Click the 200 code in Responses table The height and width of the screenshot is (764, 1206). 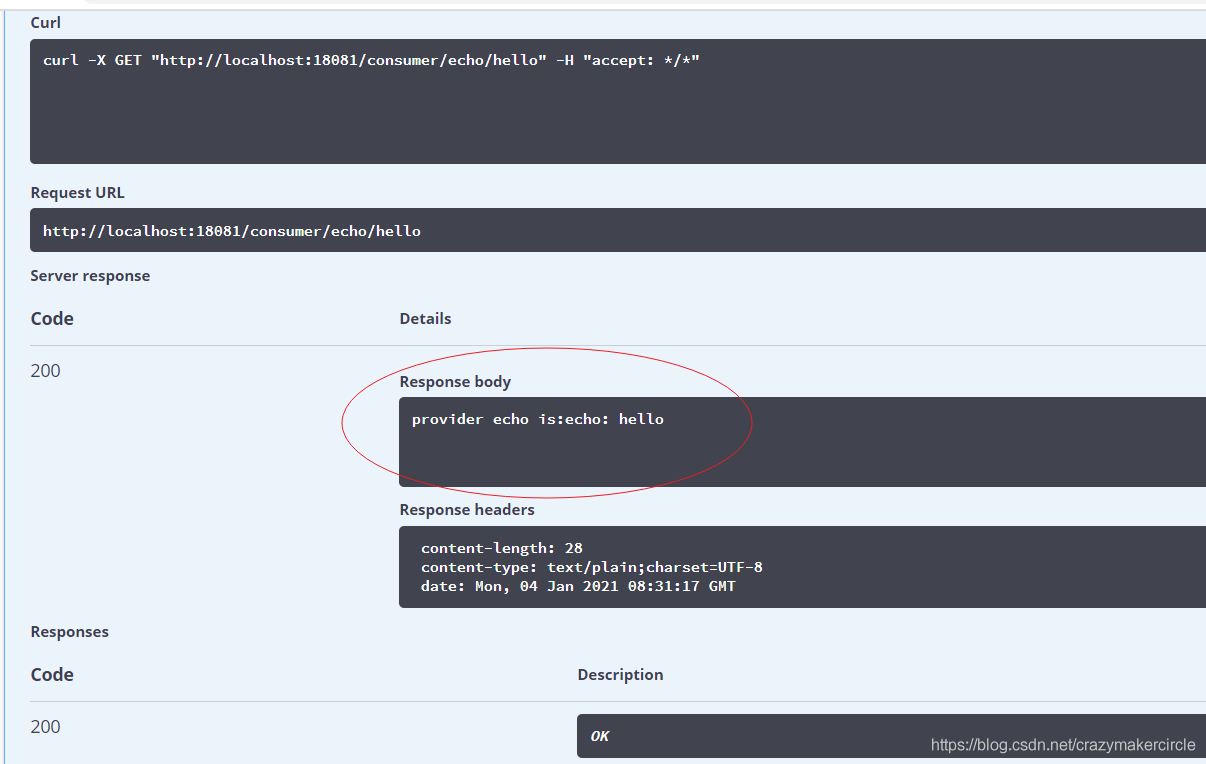click(x=46, y=727)
